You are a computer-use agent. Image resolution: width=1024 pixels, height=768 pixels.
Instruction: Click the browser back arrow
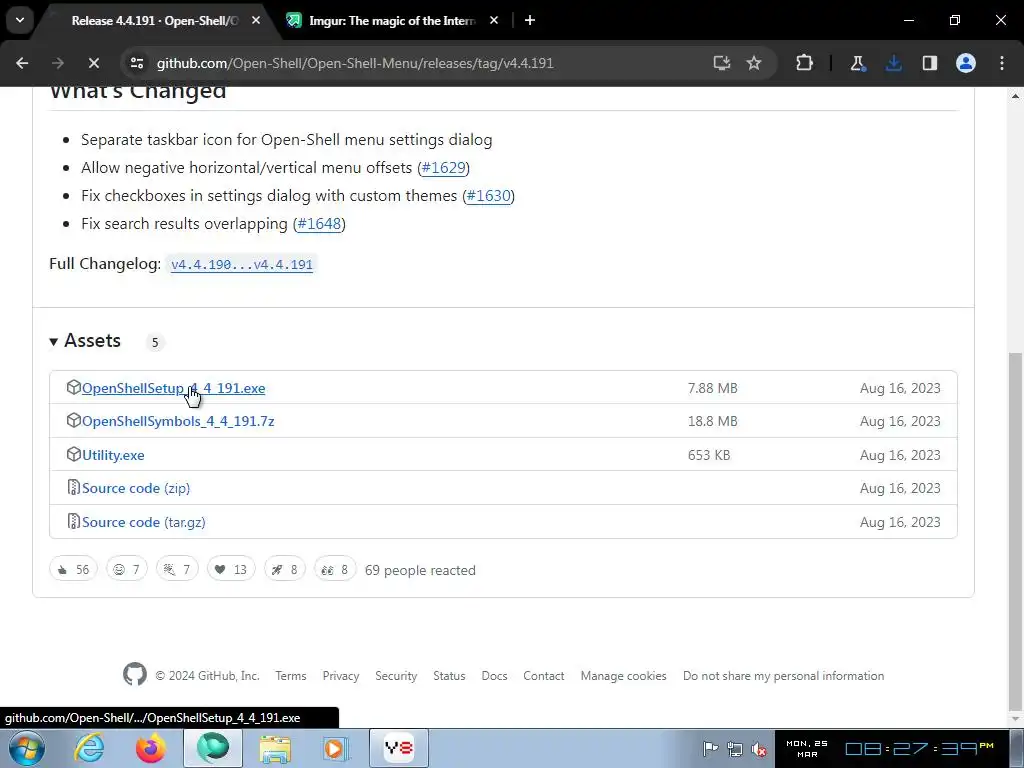[22, 63]
